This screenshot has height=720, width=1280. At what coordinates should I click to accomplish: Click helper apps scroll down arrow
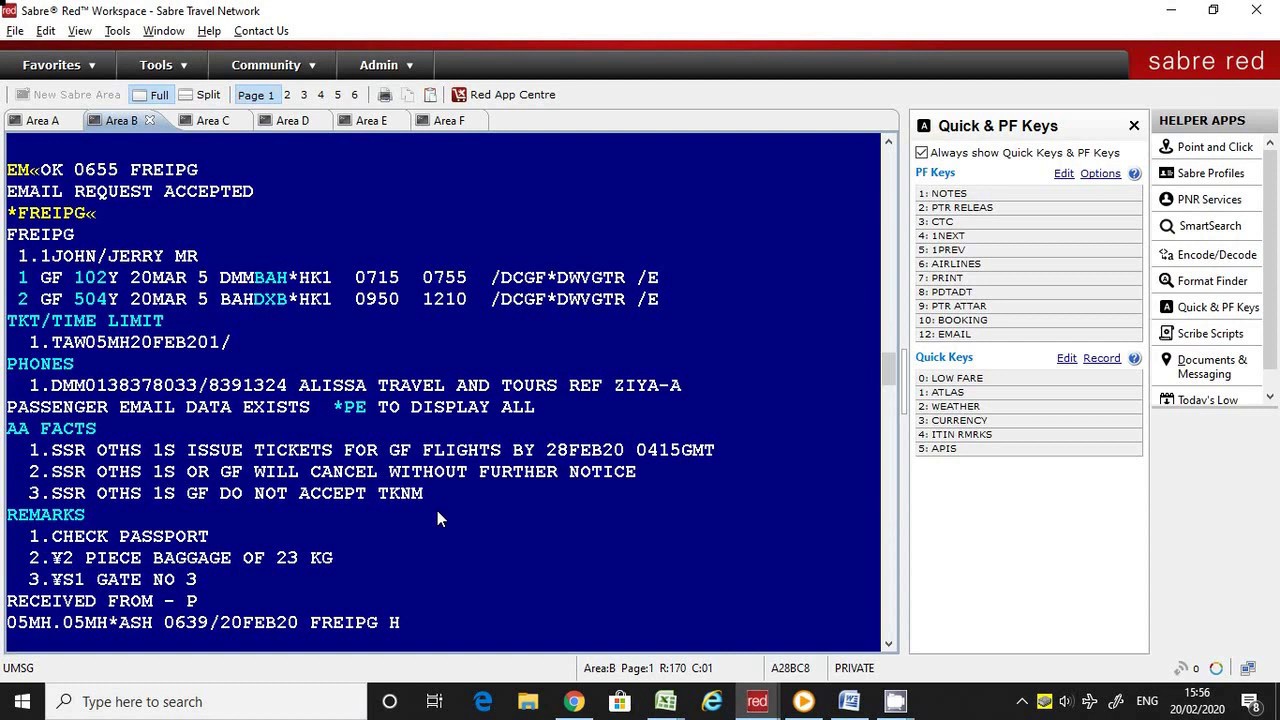pos(1270,397)
